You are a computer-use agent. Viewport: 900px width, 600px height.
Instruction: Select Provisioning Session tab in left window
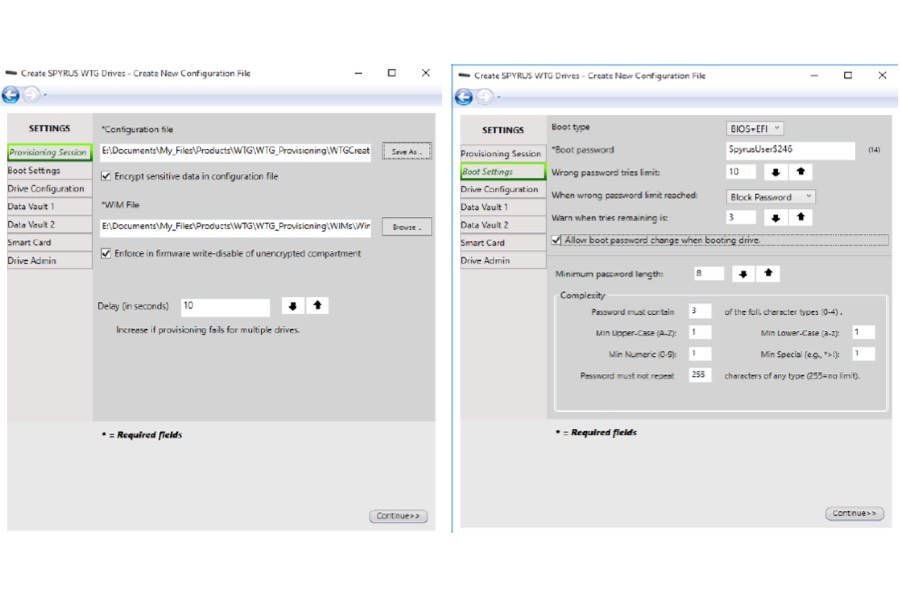coord(49,153)
